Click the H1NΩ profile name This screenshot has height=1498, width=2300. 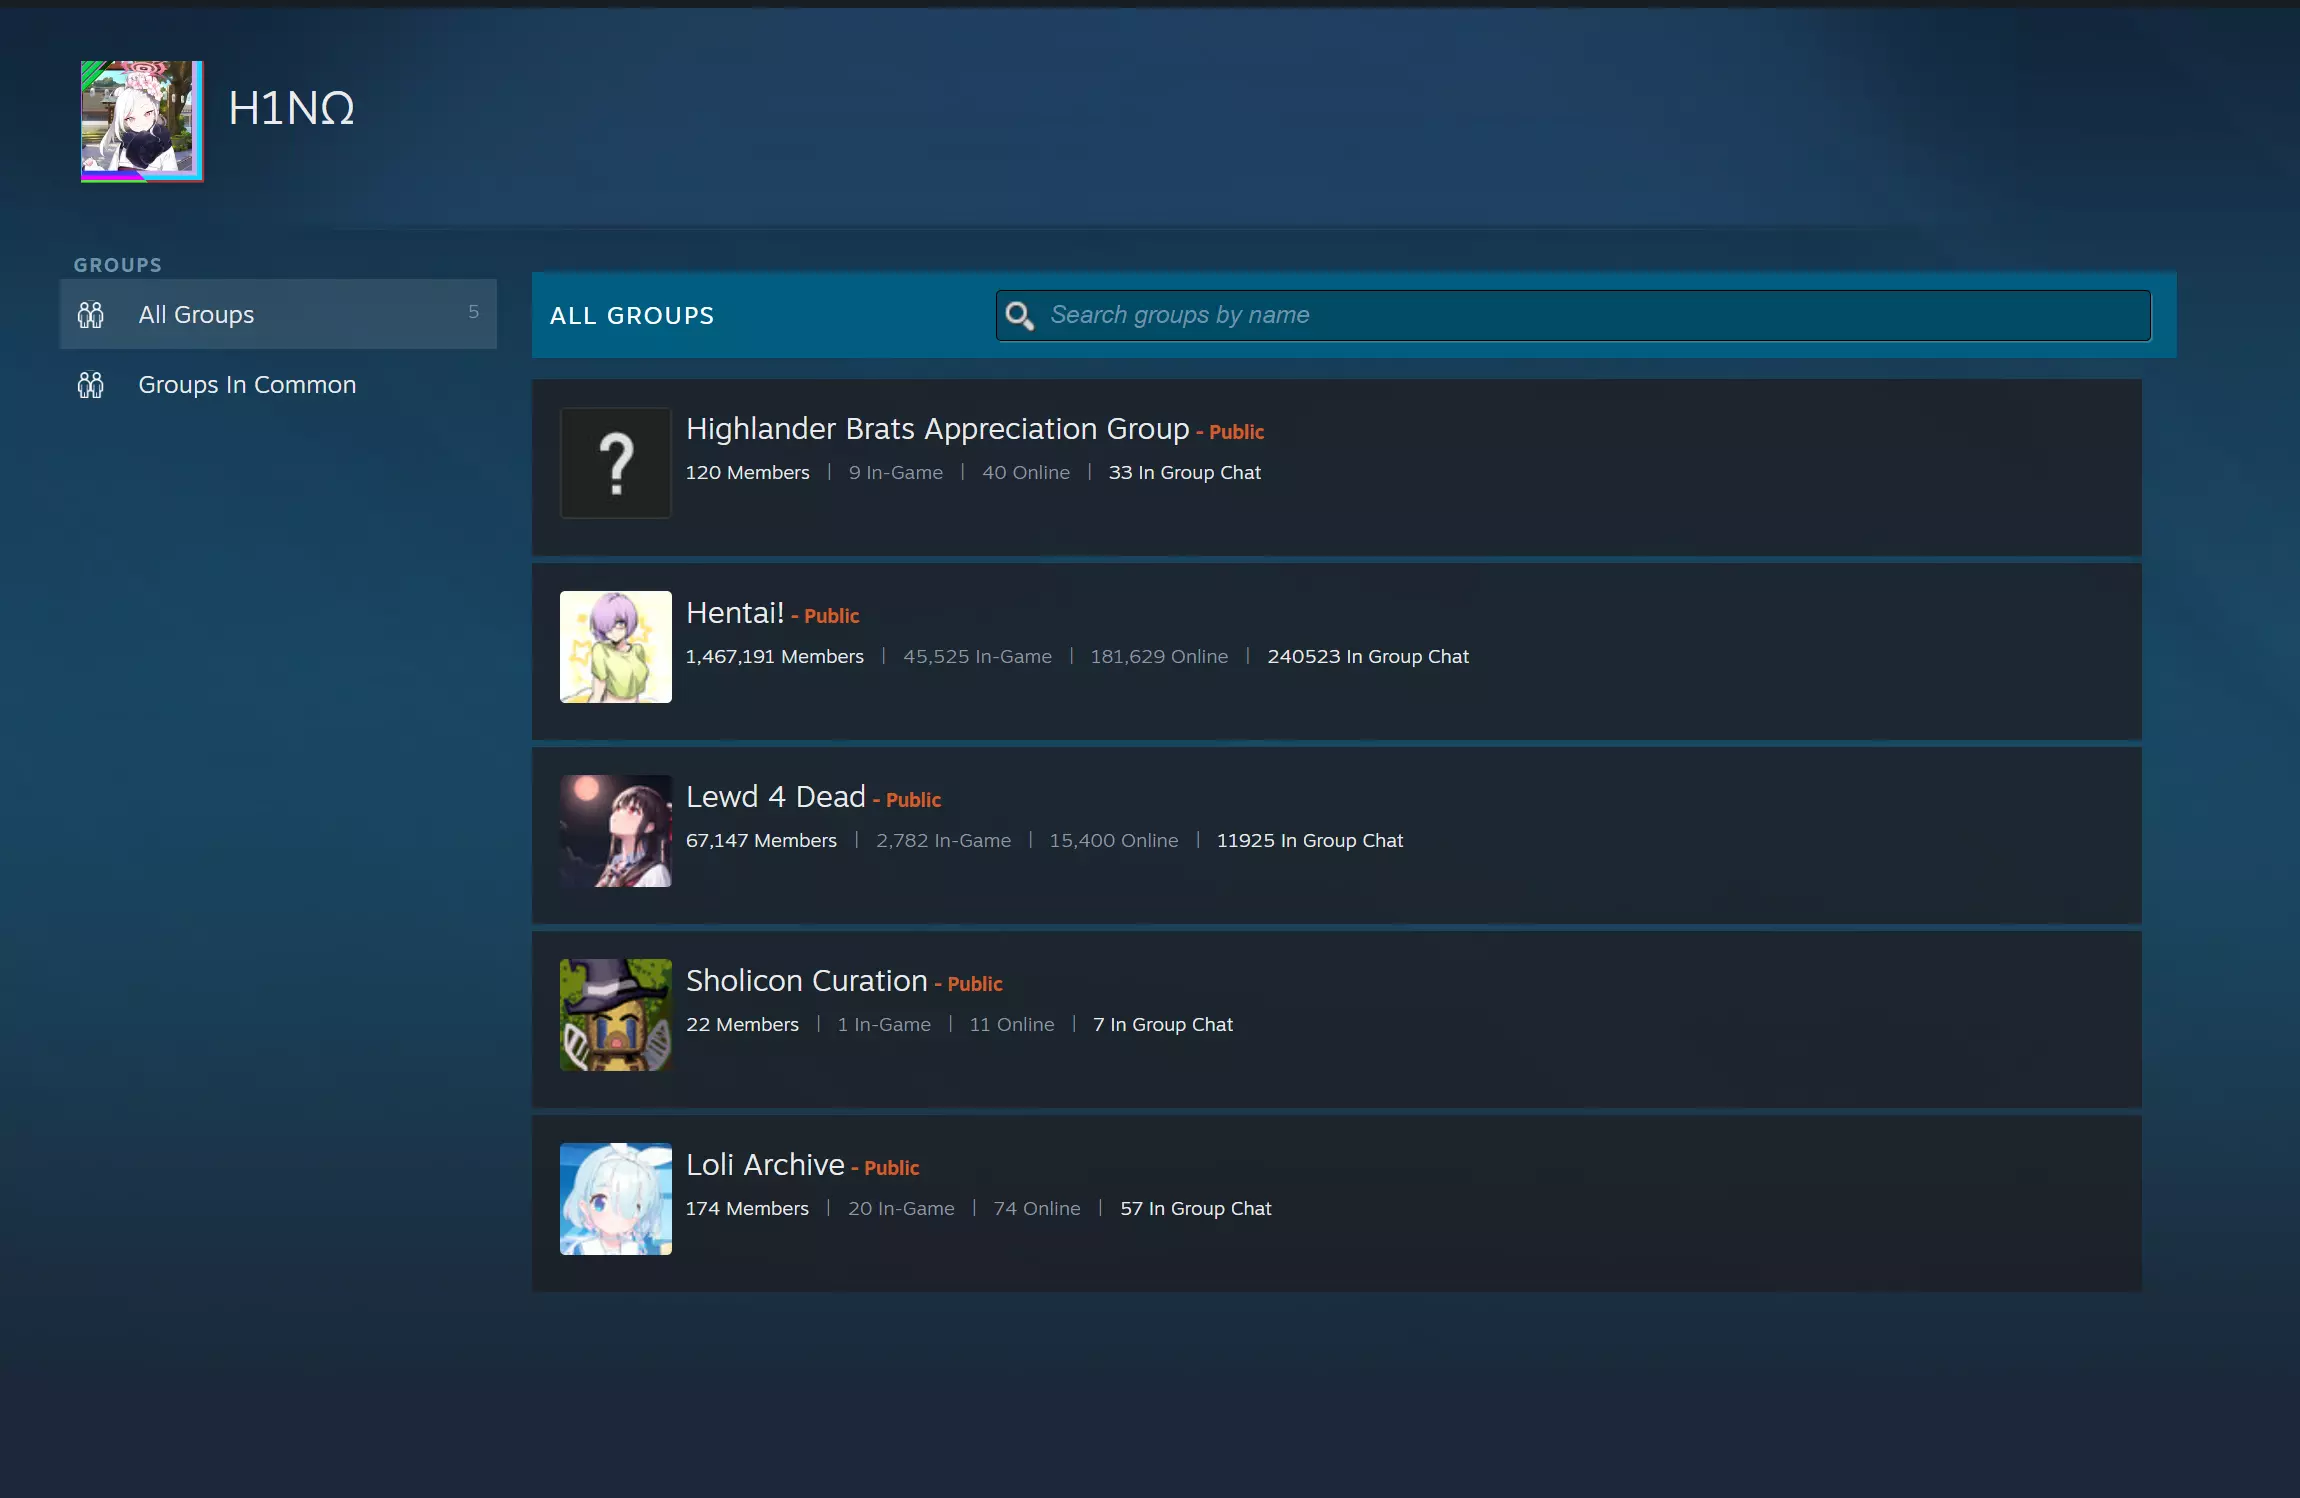pos(291,108)
